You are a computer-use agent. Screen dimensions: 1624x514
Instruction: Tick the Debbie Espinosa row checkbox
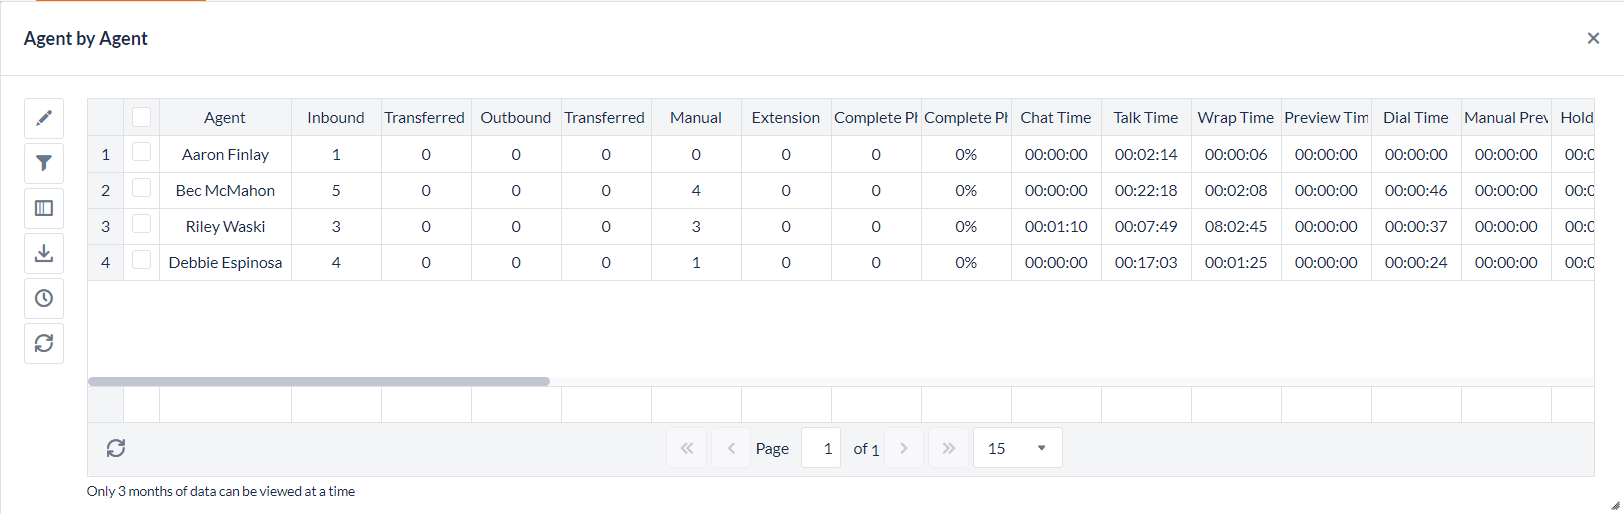(x=142, y=261)
